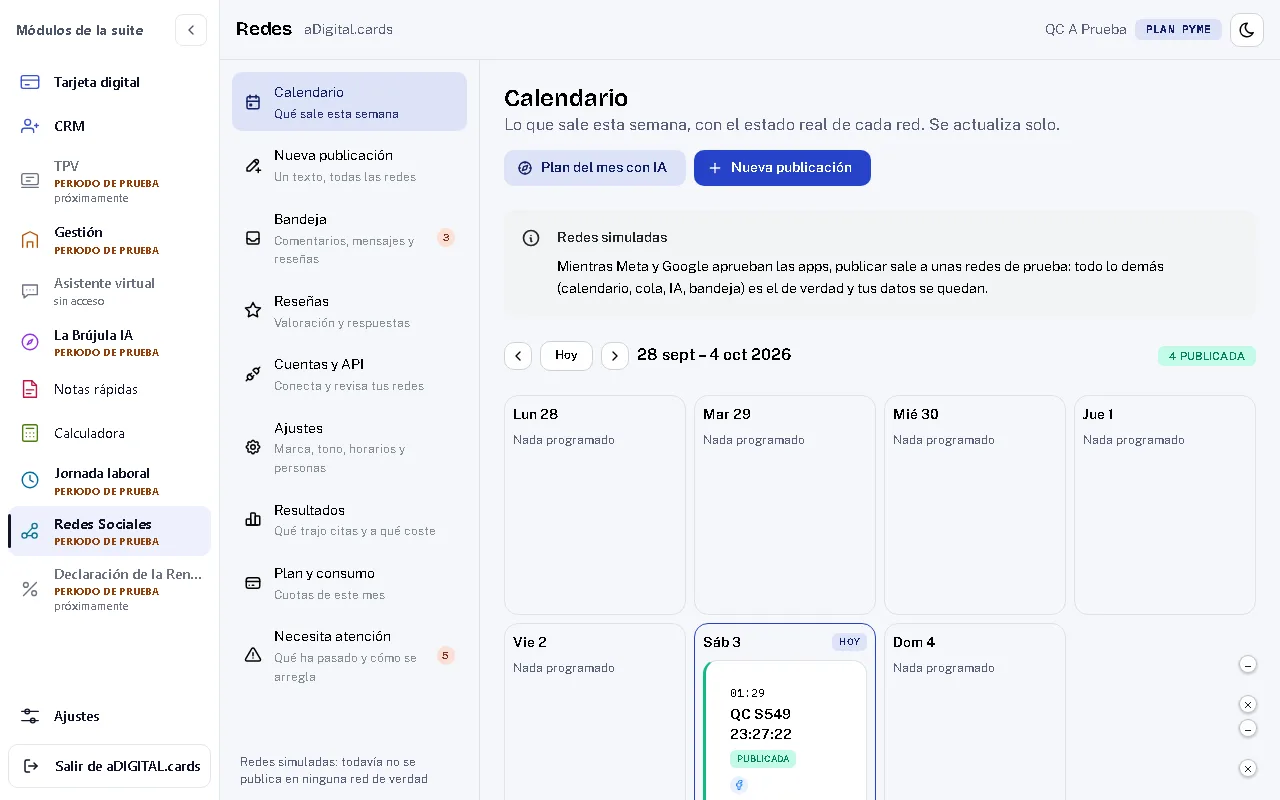Click the Bandeja unread count badge showing 3
The image size is (1280, 800).
pyautogui.click(x=446, y=238)
